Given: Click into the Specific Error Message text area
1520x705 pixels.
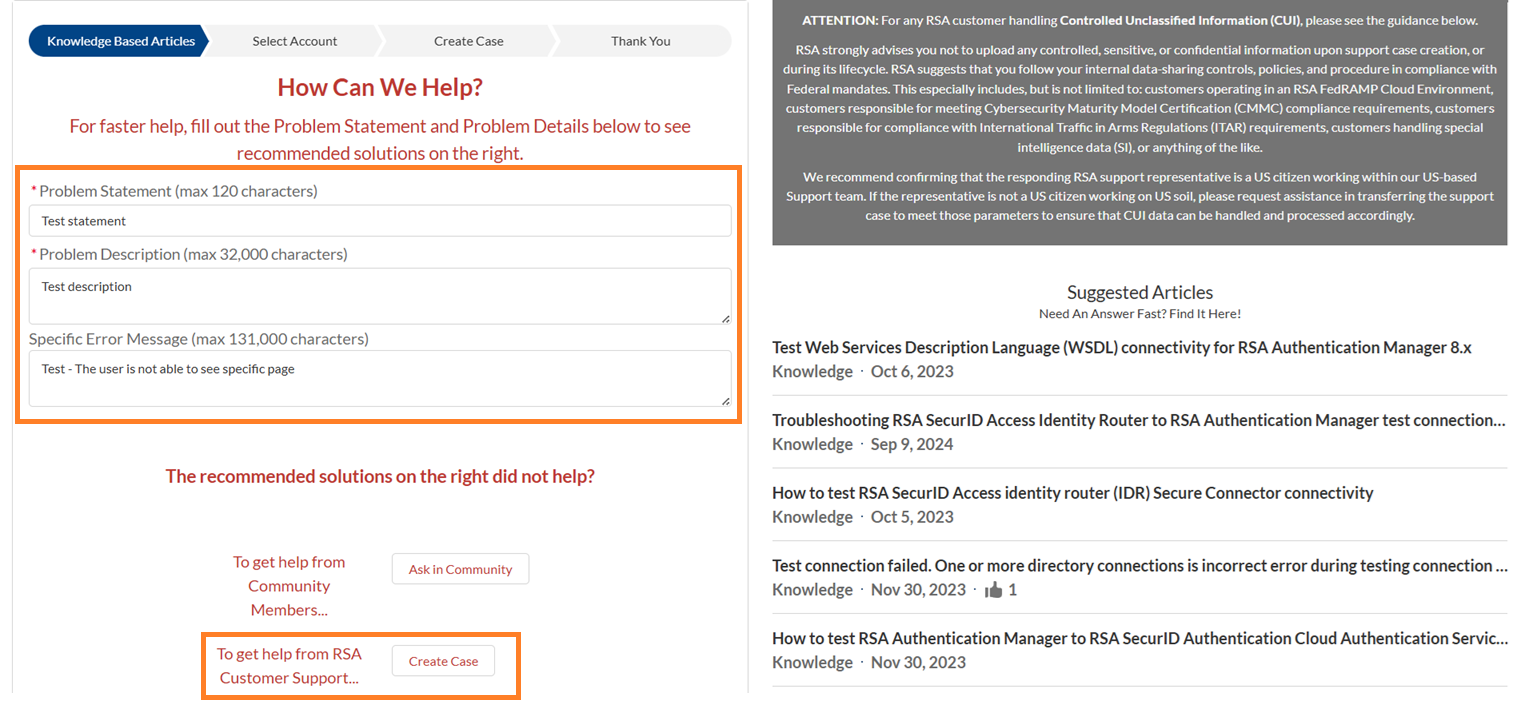Looking at the screenshot, I should (x=380, y=379).
